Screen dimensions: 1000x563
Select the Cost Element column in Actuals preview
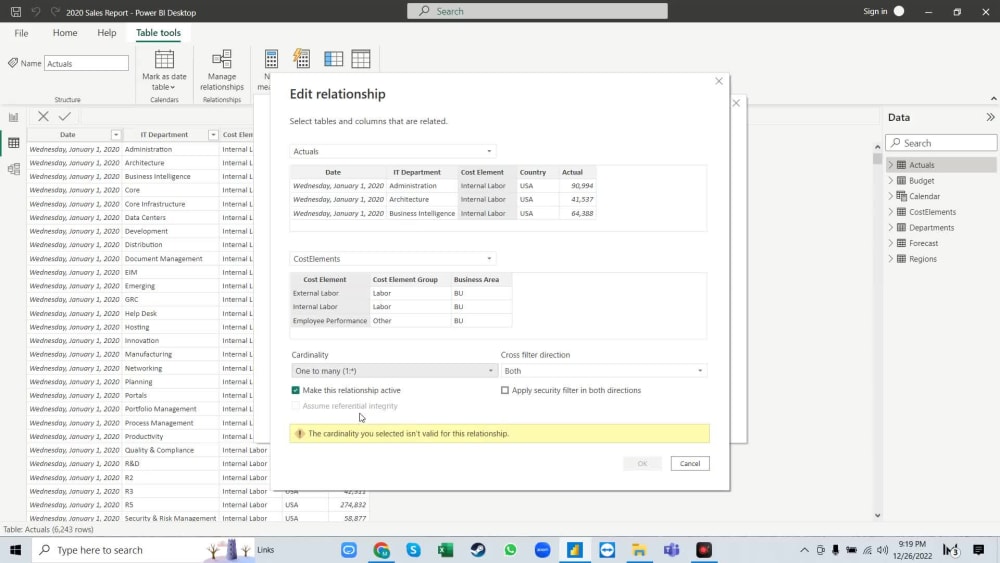482,172
